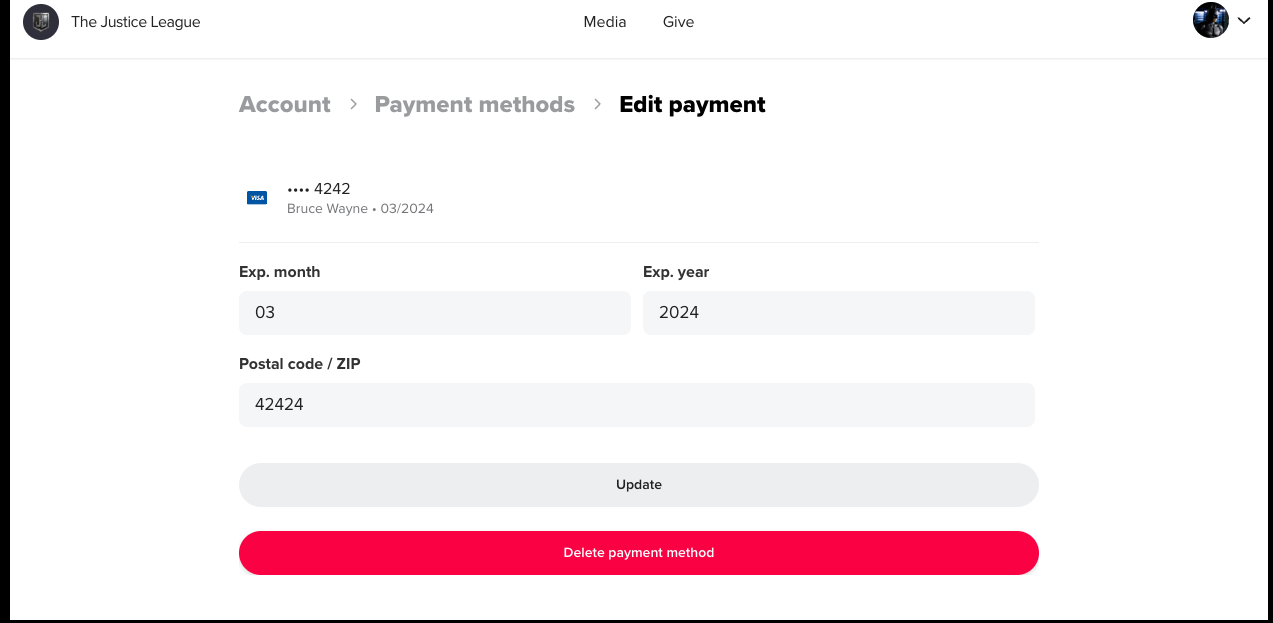Click The Justice League site title
Image resolution: width=1273 pixels, height=623 pixels.
pos(136,22)
